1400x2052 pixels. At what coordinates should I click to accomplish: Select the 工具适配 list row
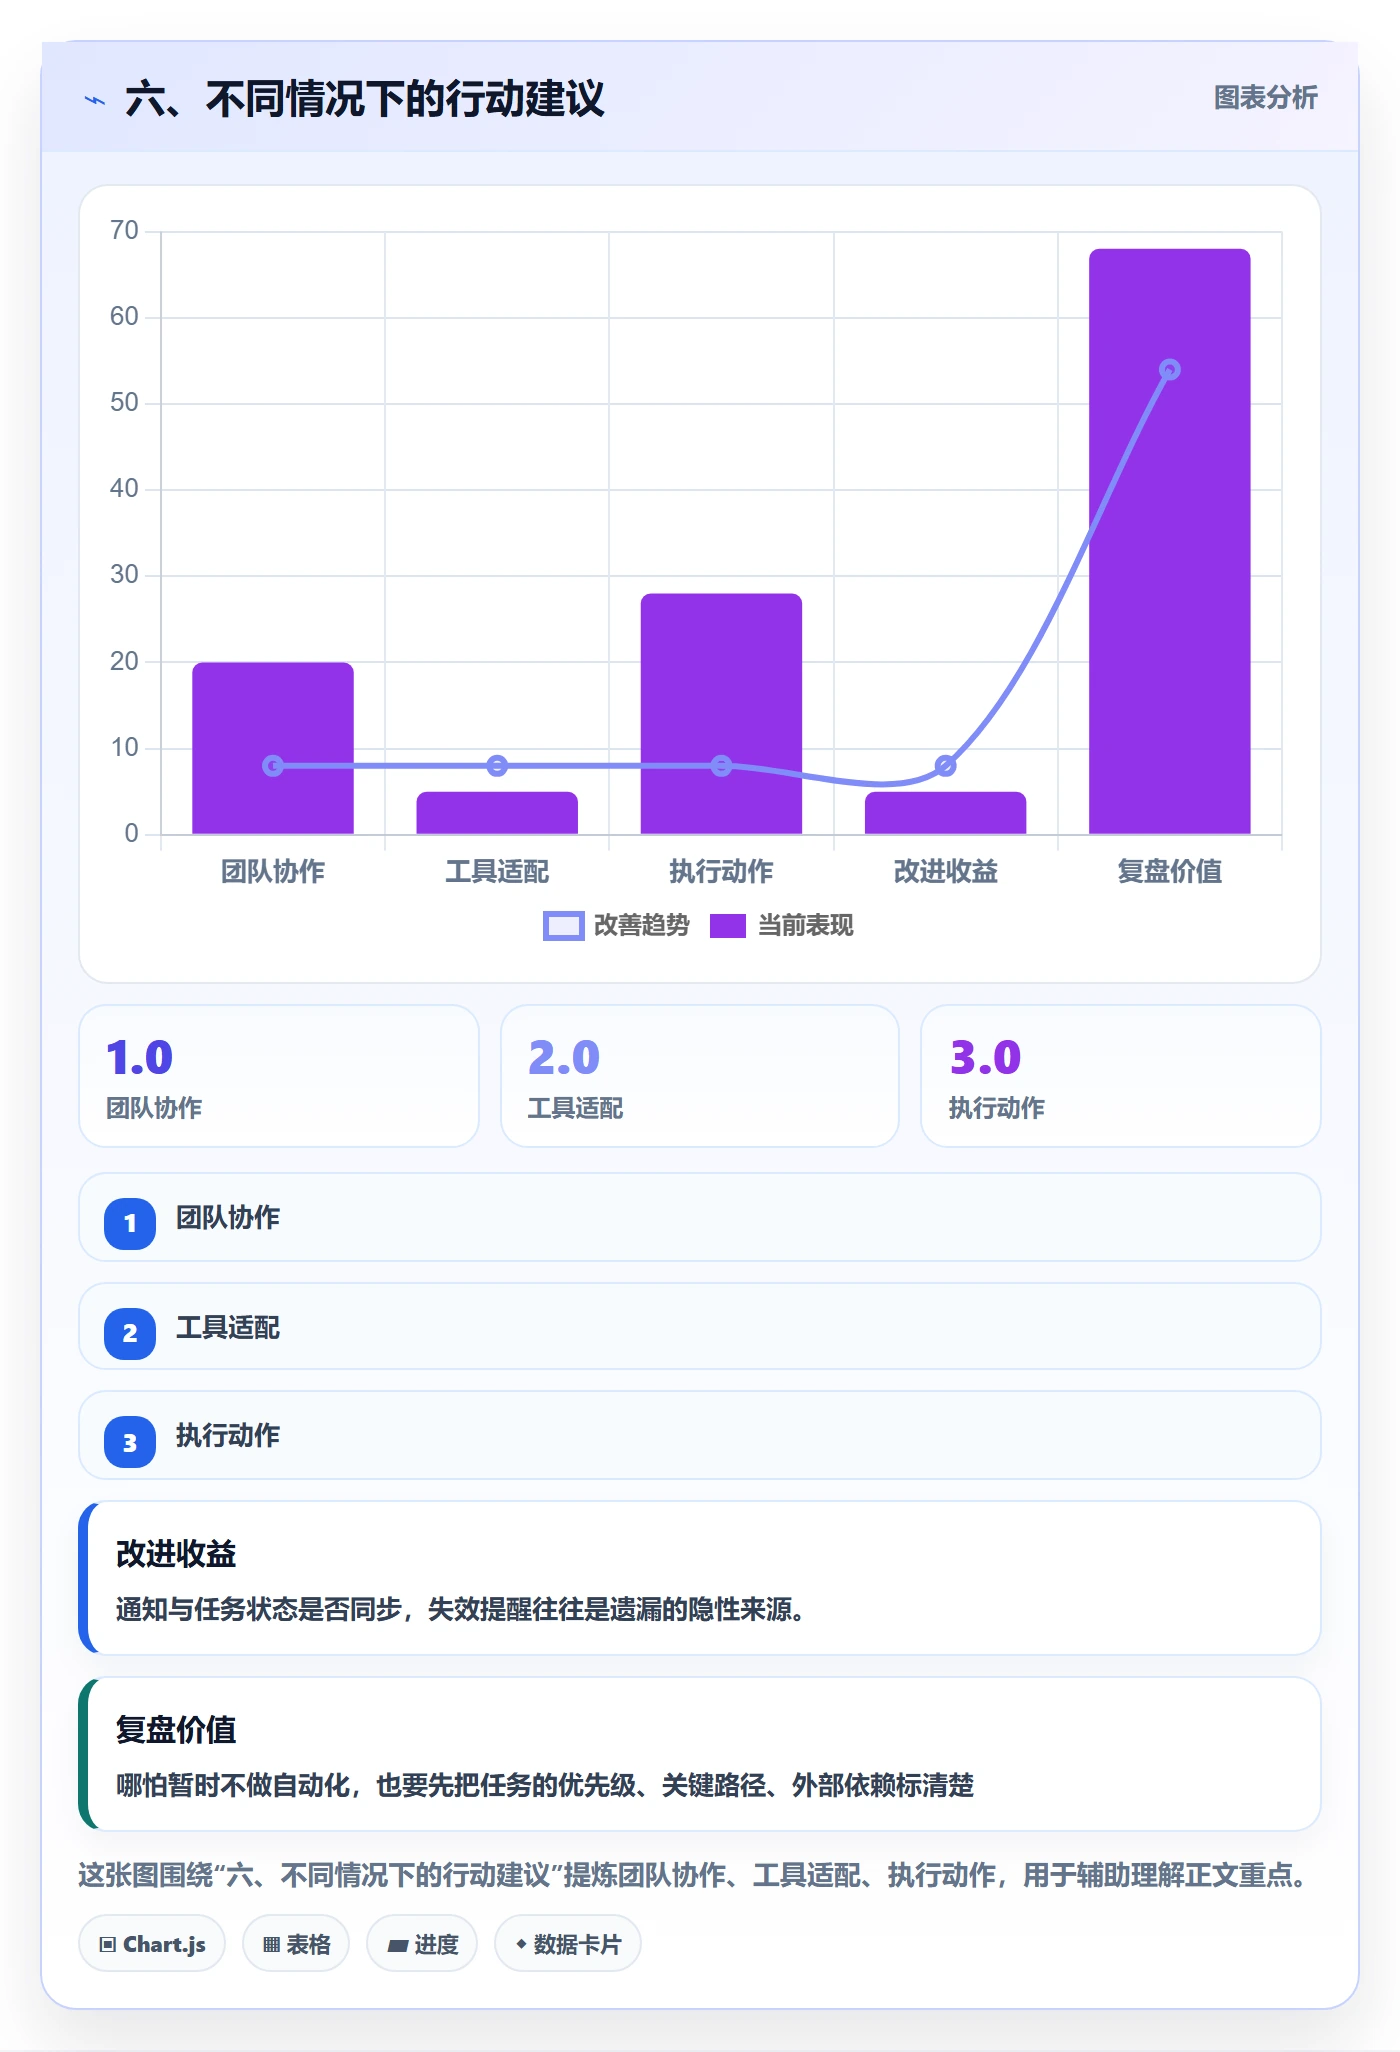[x=700, y=1326]
